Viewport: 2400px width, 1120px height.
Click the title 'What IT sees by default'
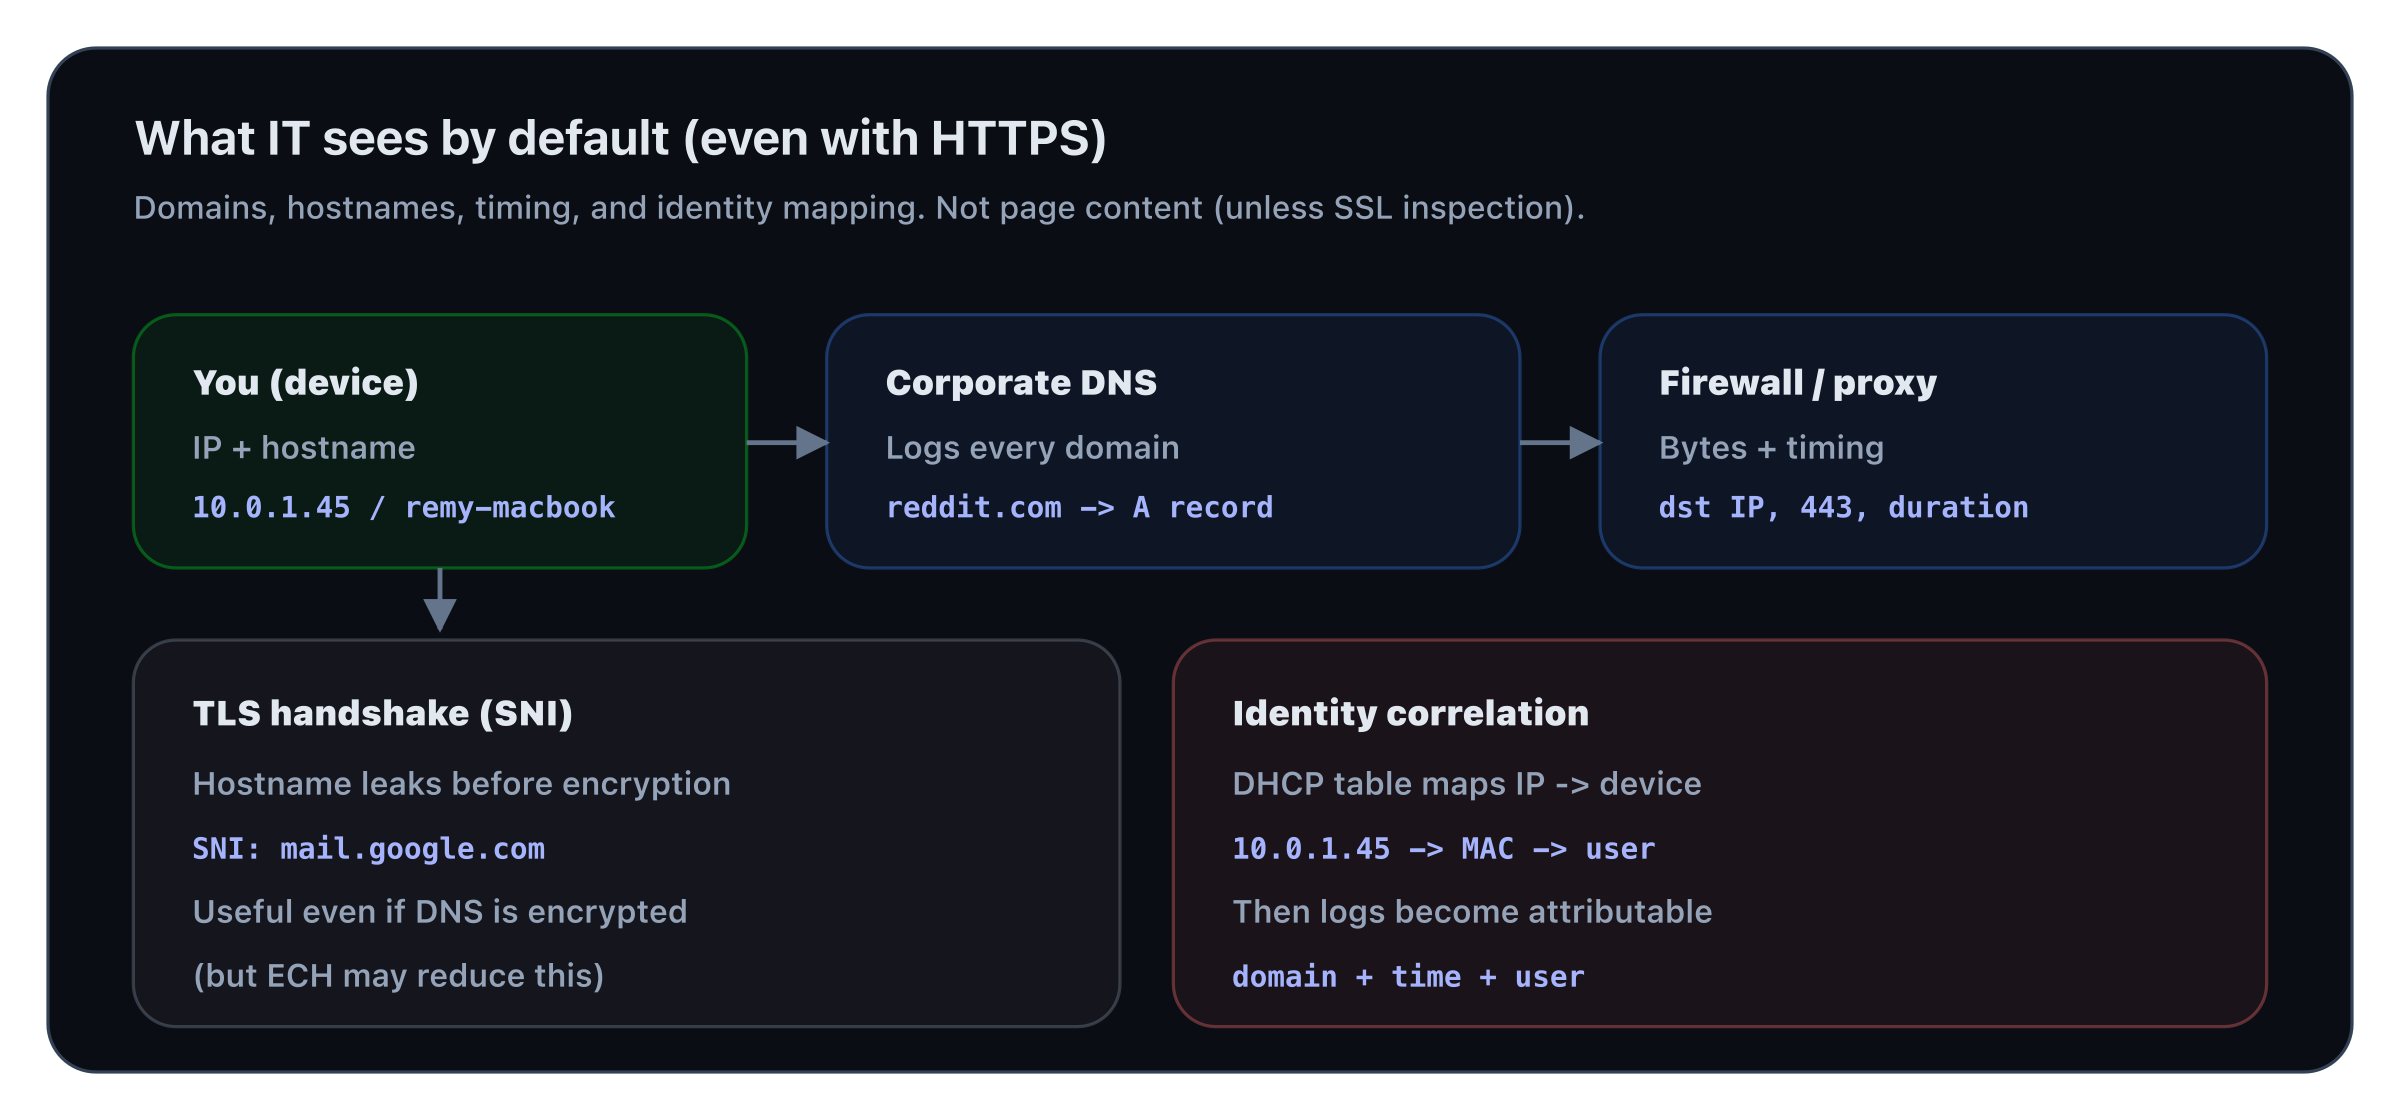620,138
